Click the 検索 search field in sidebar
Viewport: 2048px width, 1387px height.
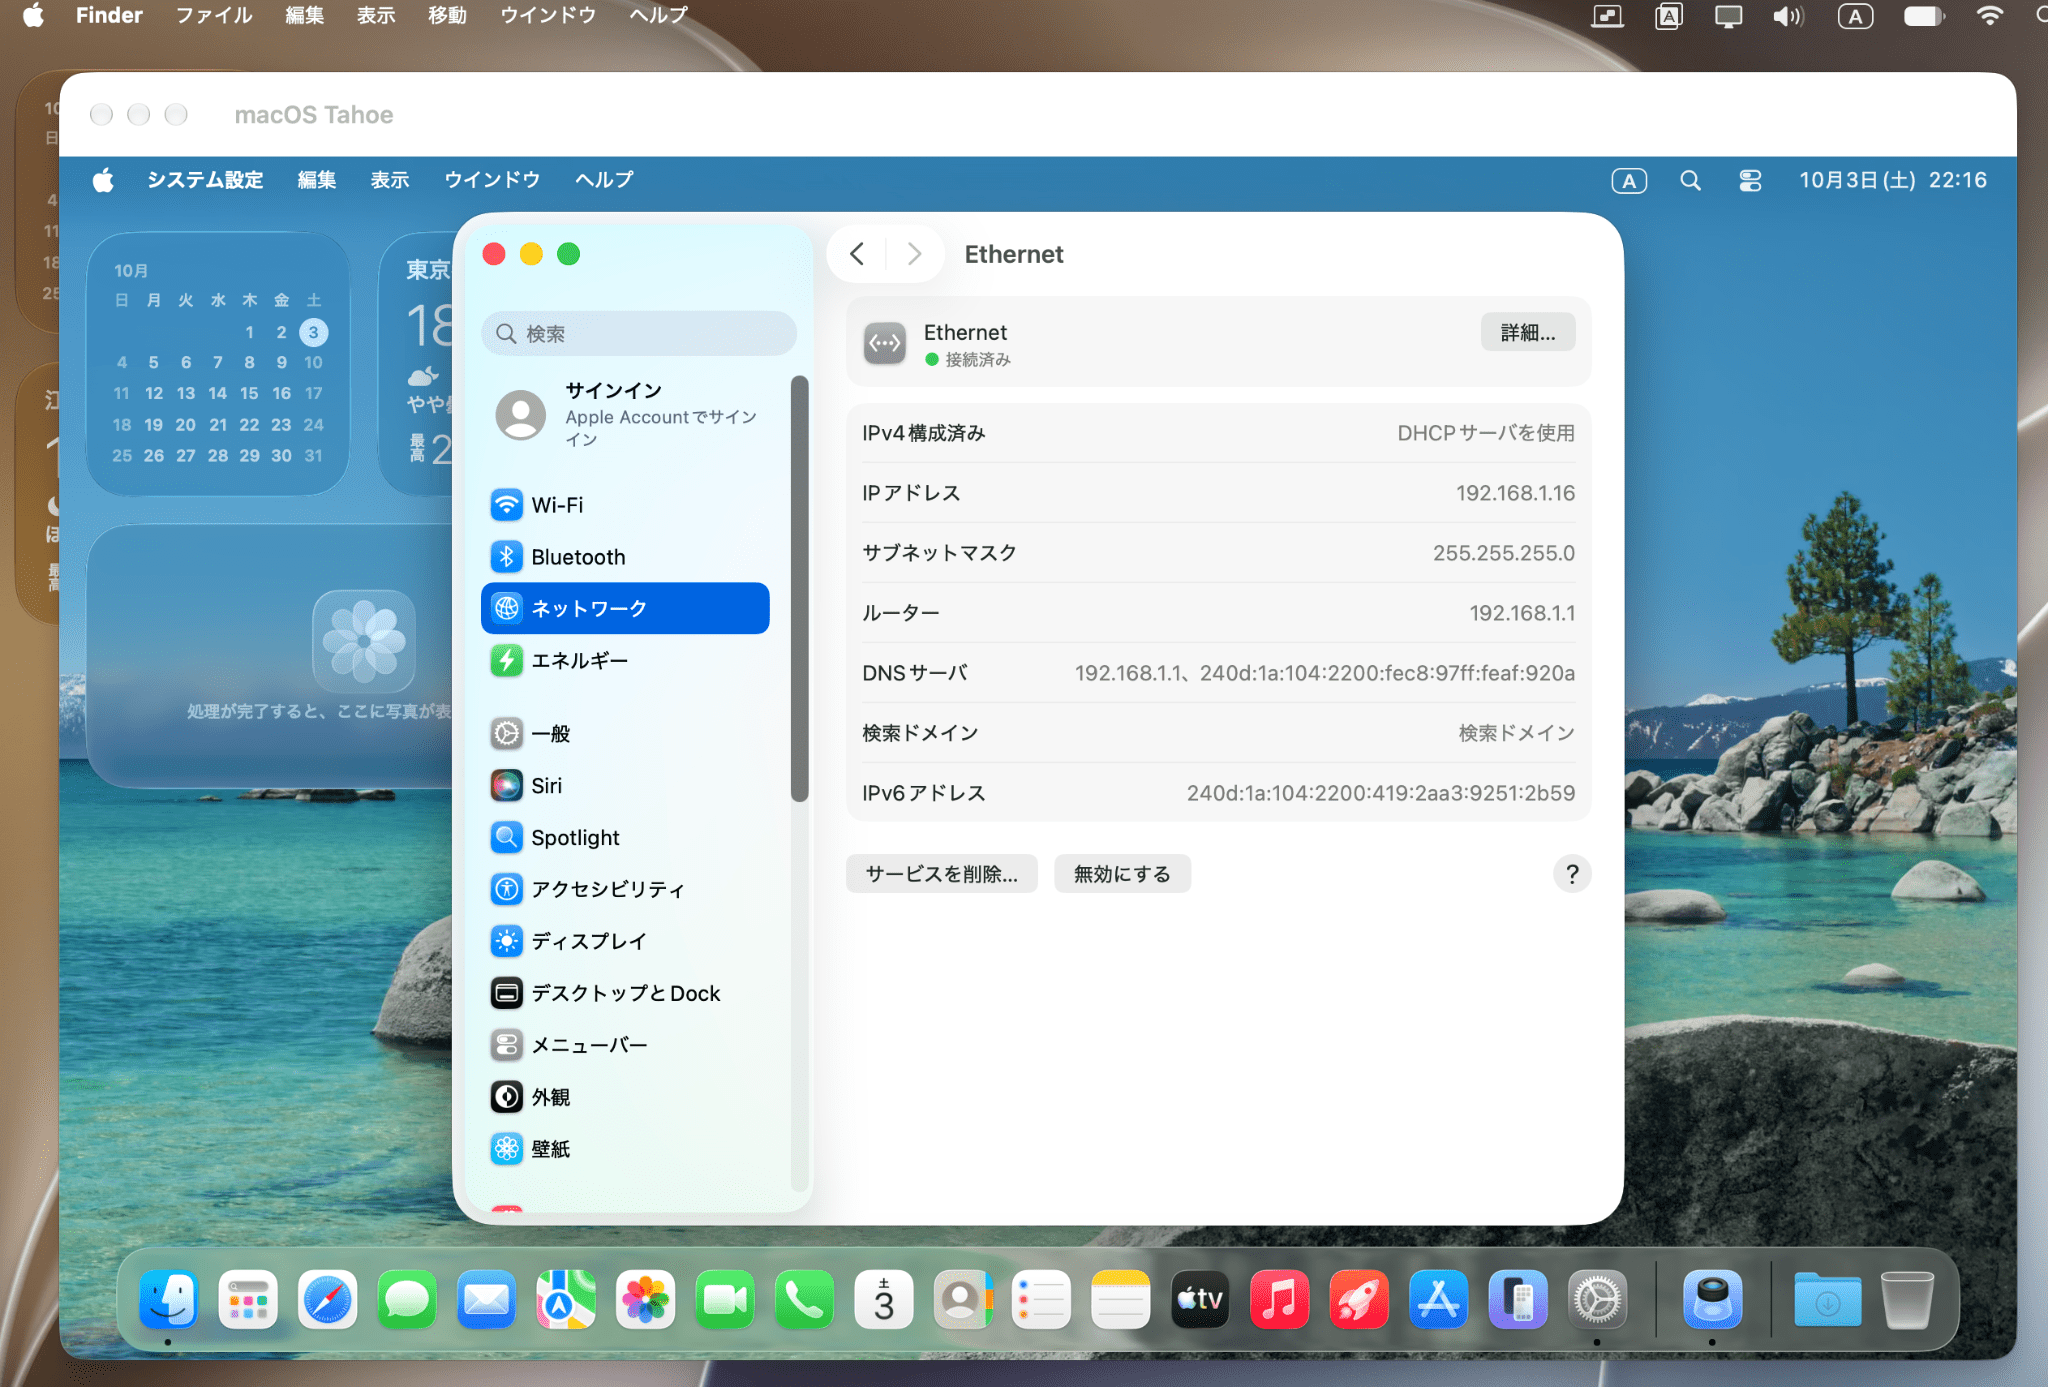[639, 333]
